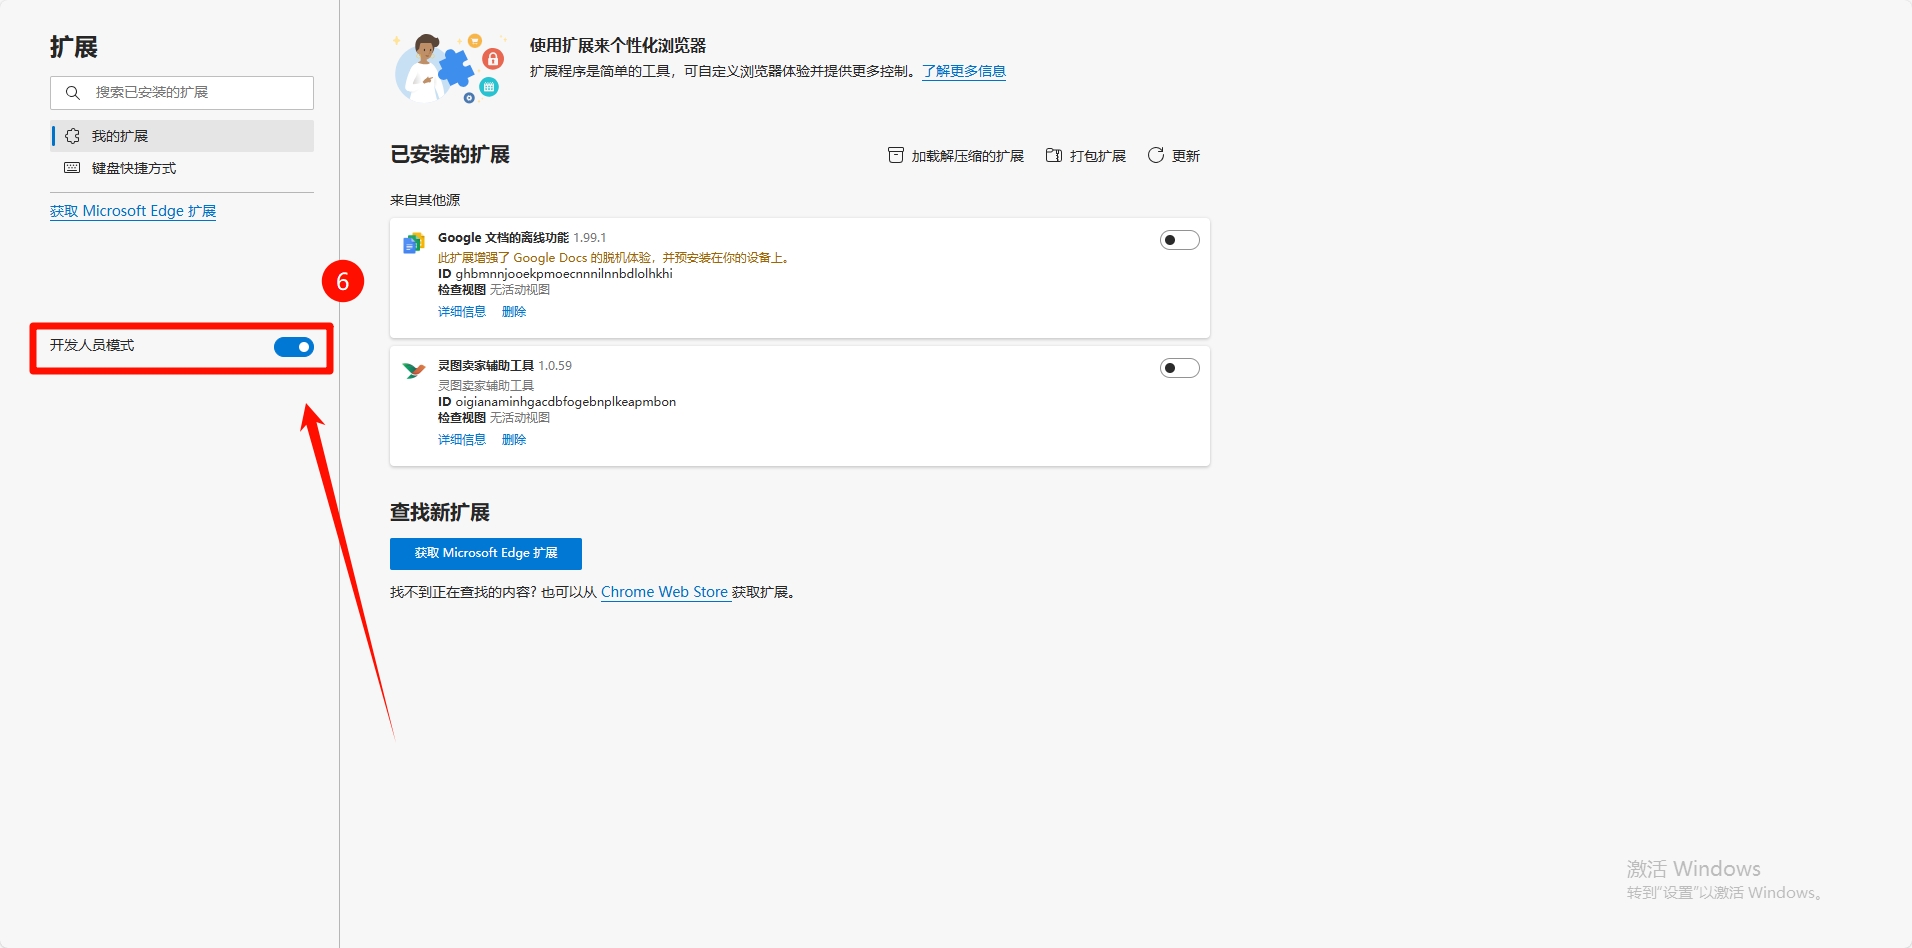Enable the 灵图卖家辅助工具 extension toggle
Viewport: 1912px width, 948px height.
click(x=1179, y=368)
